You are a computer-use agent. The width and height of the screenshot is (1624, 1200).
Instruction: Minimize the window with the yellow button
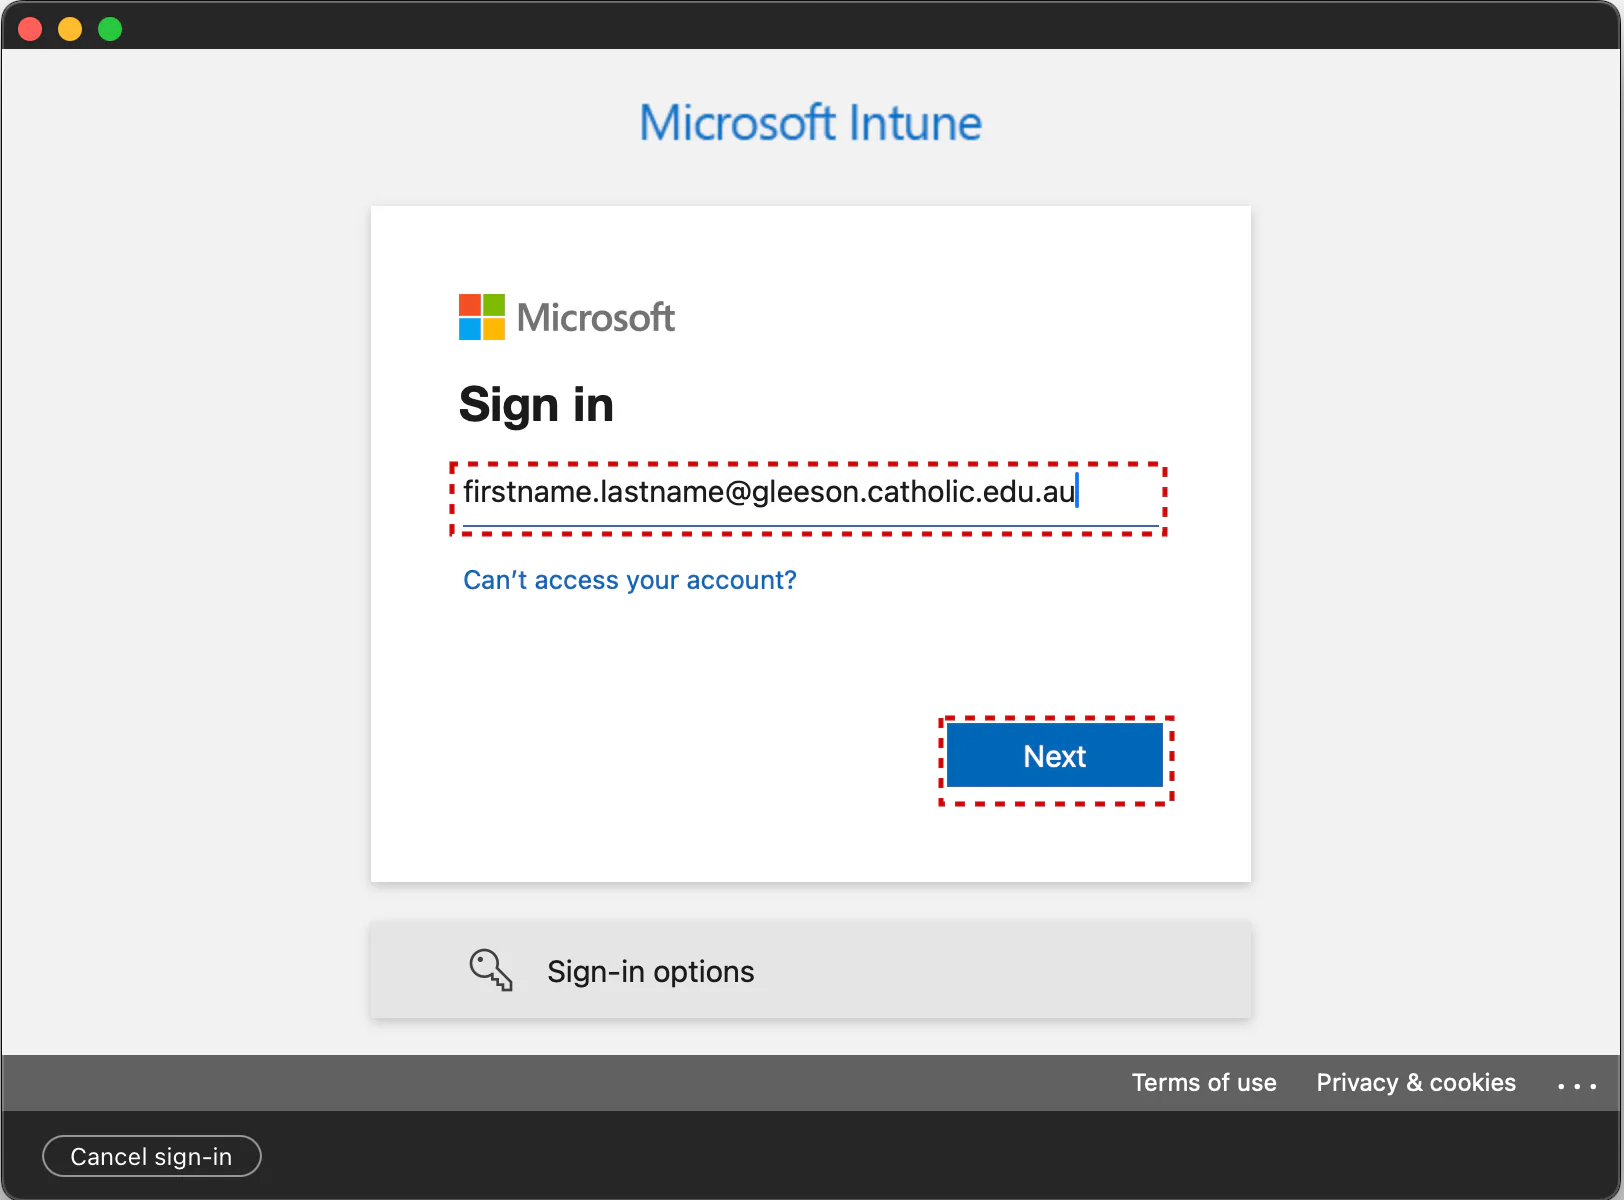click(x=70, y=29)
